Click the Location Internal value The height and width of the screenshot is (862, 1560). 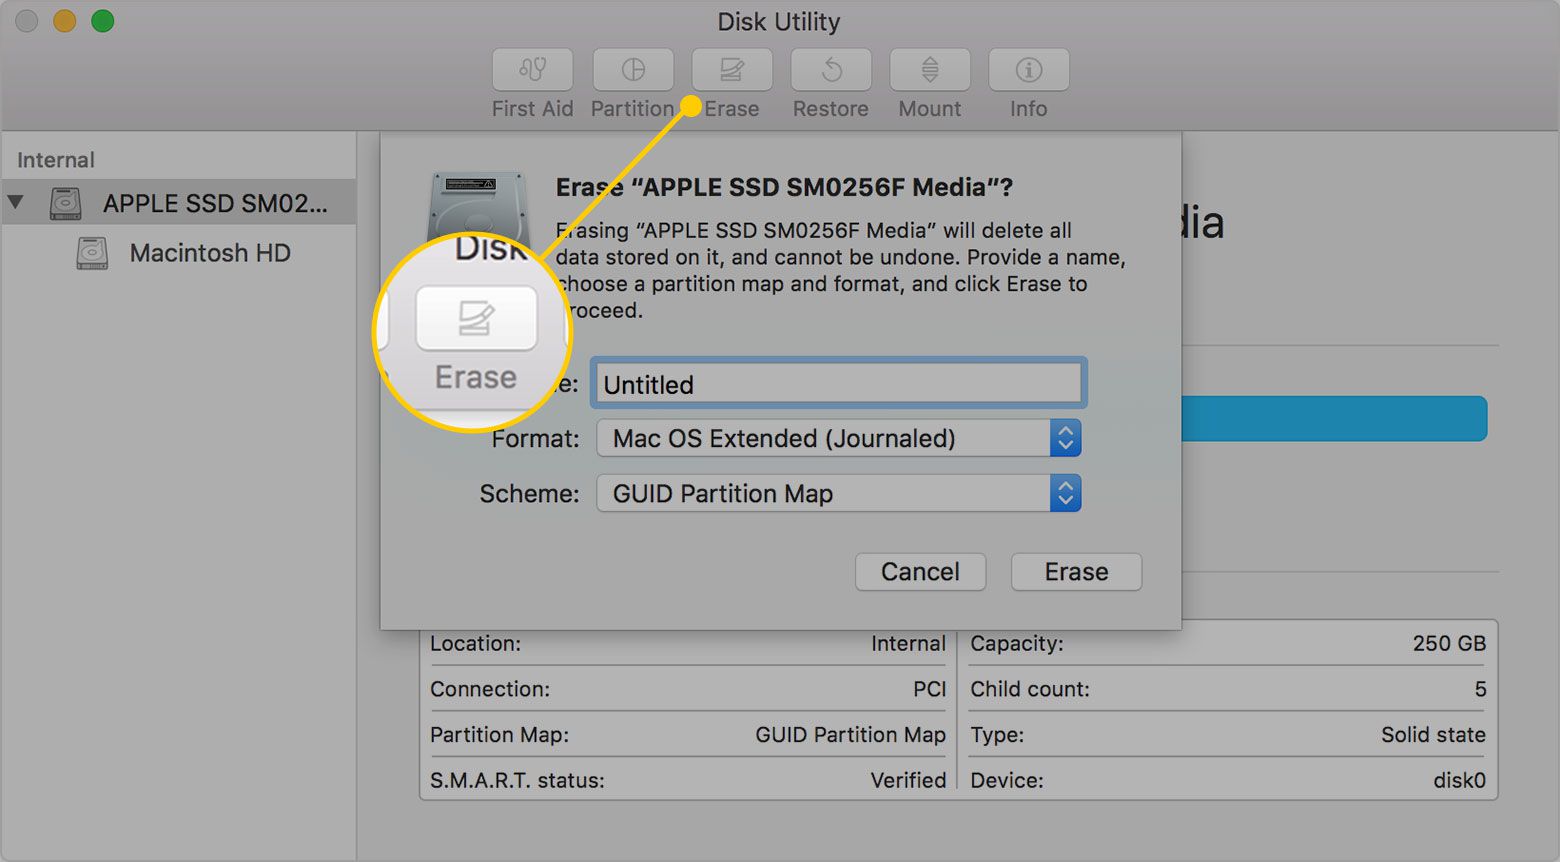pos(908,644)
